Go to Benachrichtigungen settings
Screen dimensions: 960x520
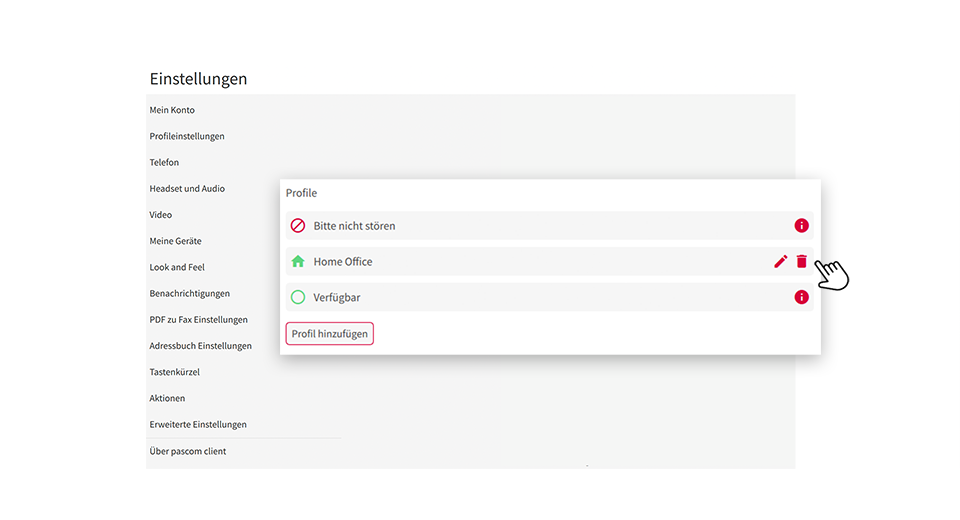pos(190,293)
